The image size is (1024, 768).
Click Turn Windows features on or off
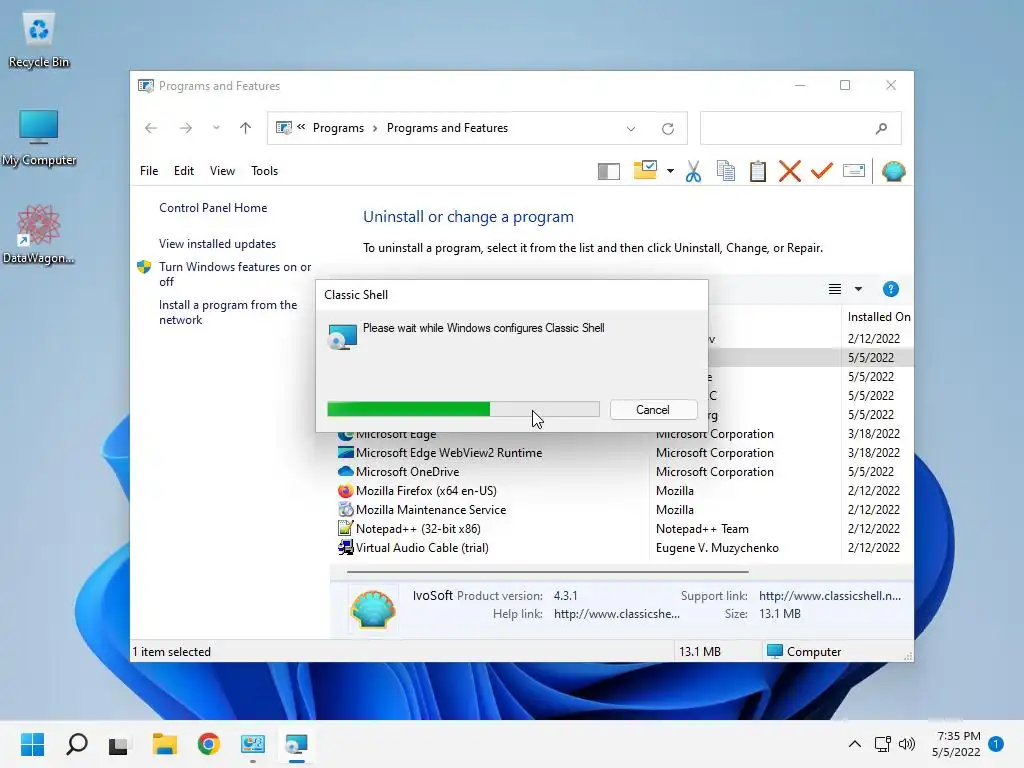[x=235, y=274]
